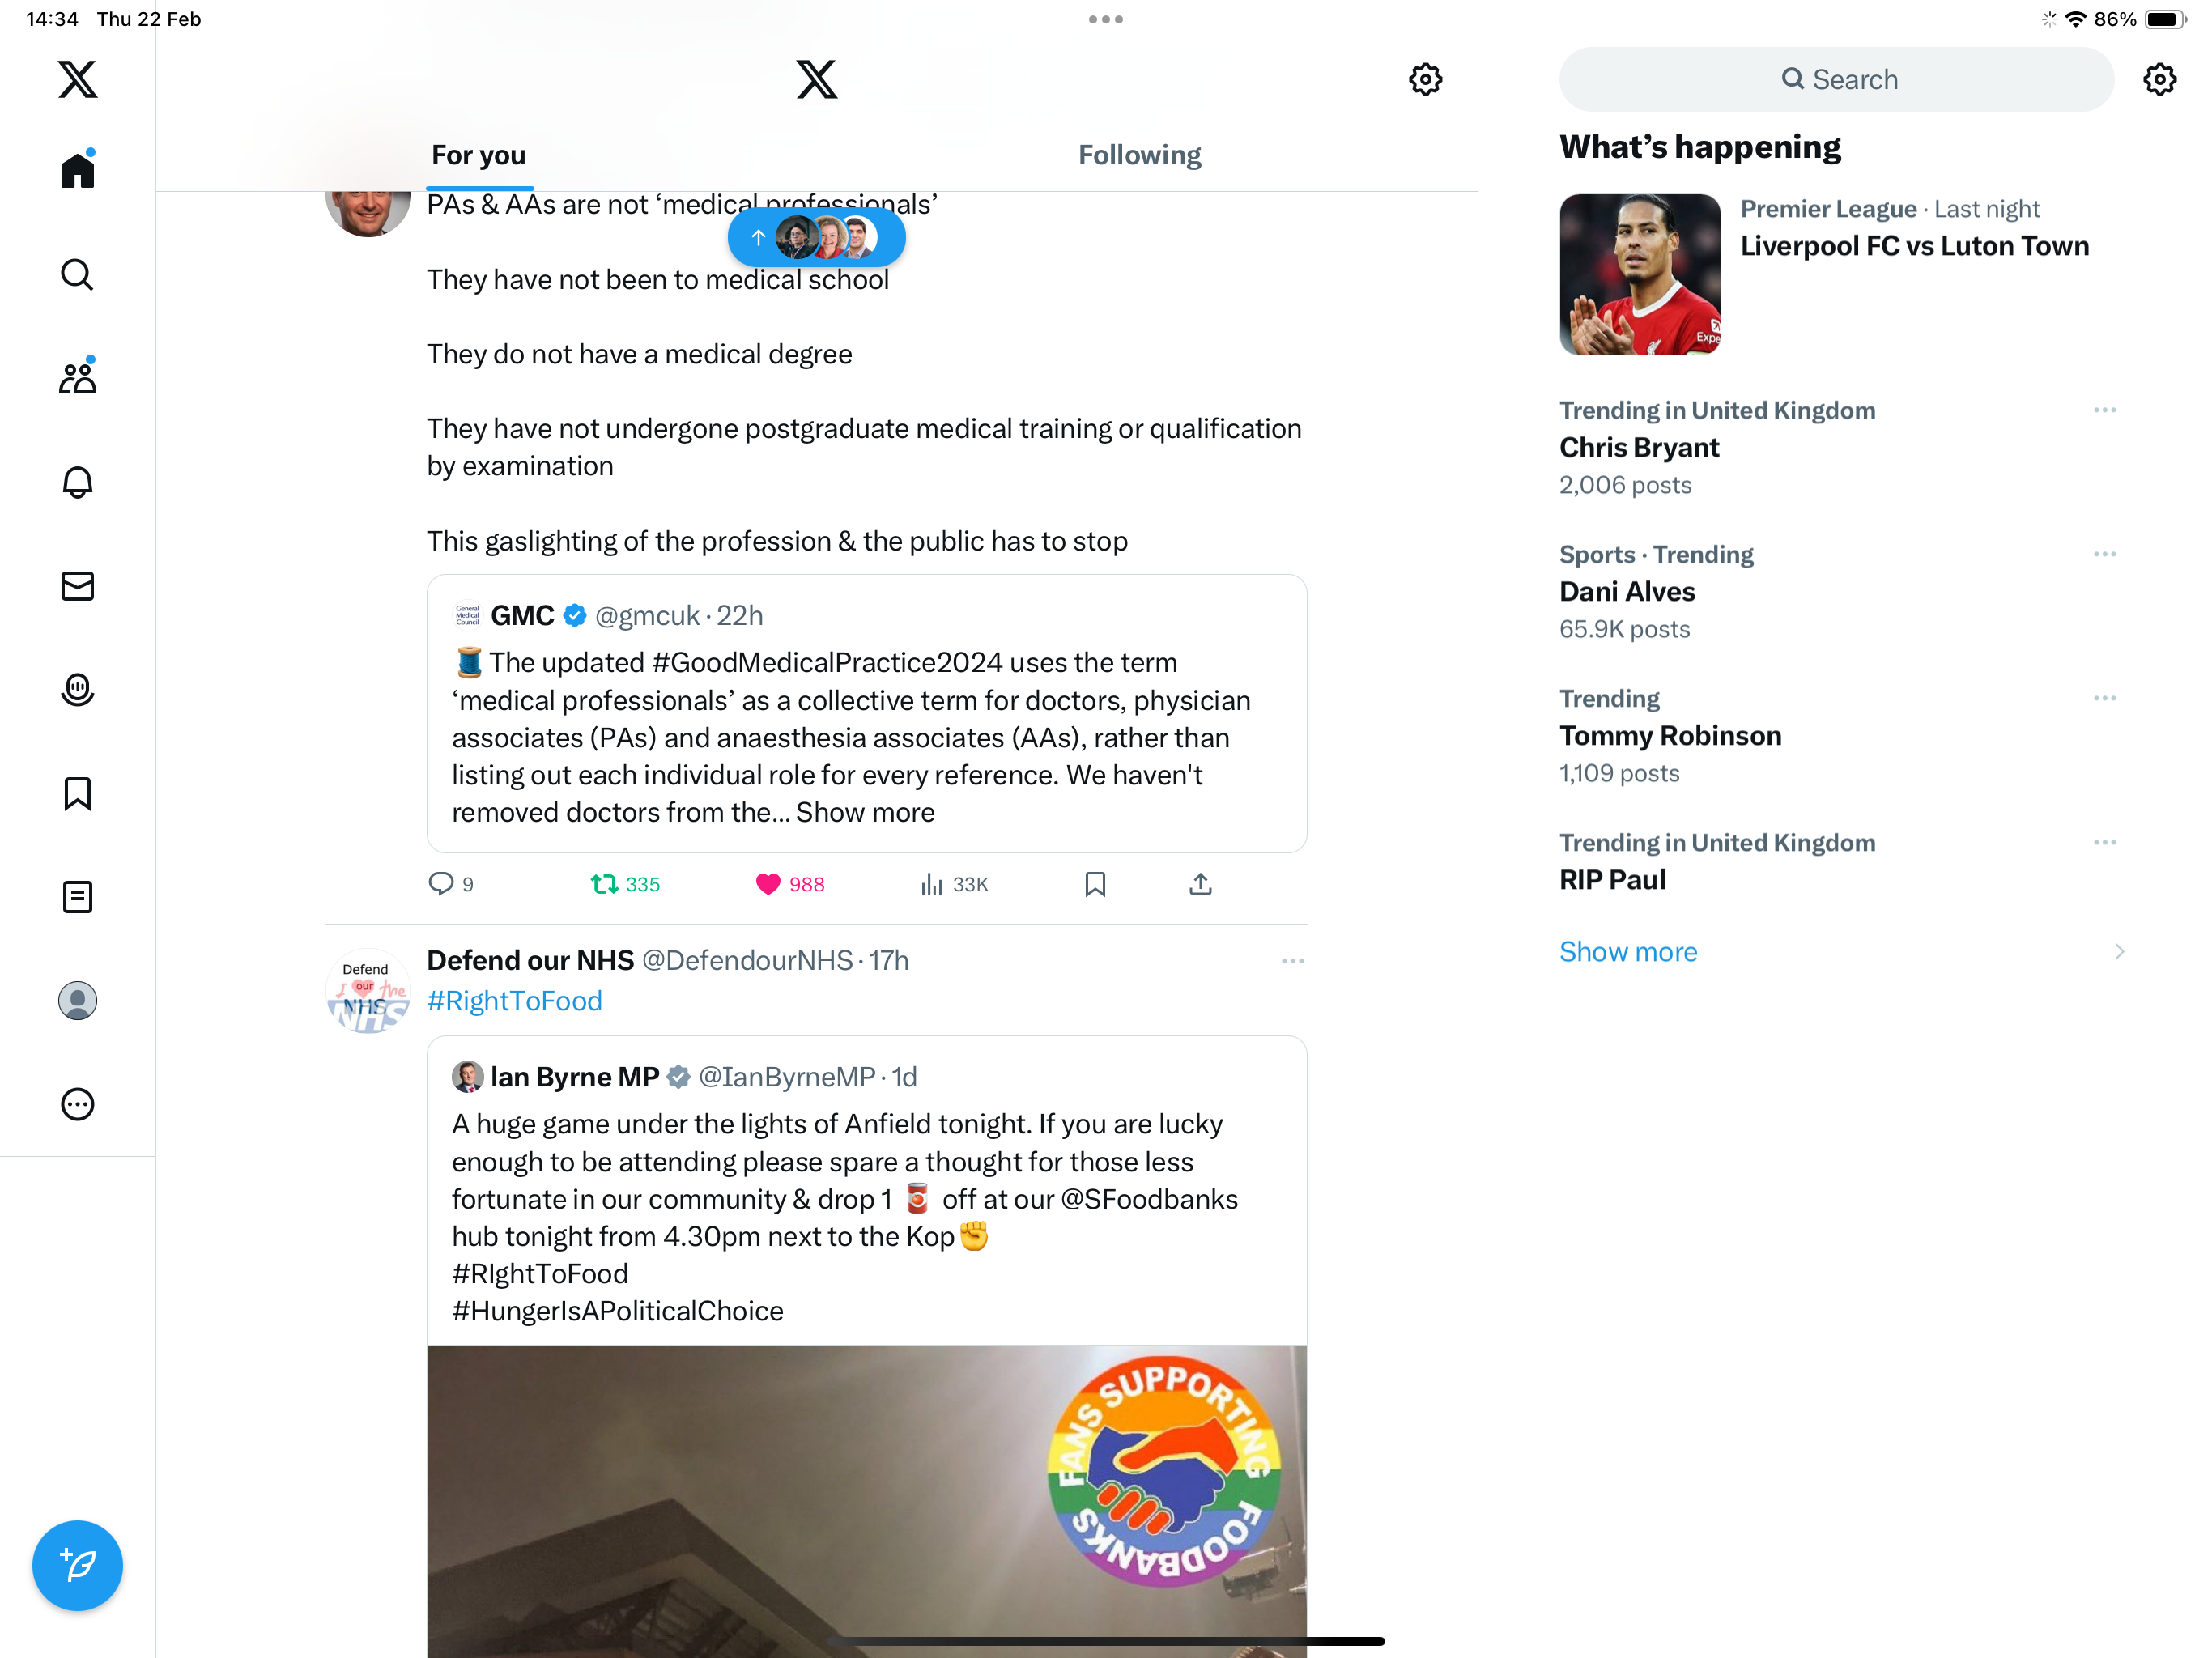Open the Communities icon in the sidebar
The height and width of the screenshot is (1658, 2212).
coord(77,377)
